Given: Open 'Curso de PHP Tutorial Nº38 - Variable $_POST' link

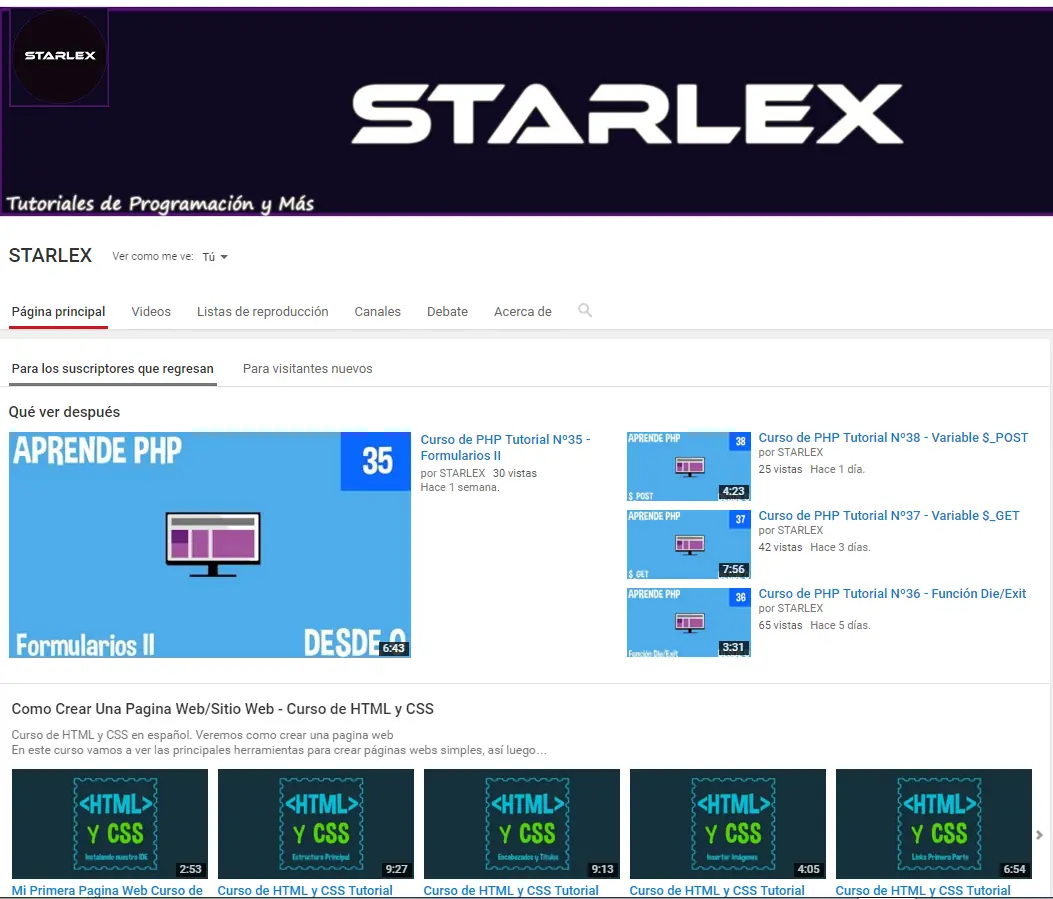Looking at the screenshot, I should tap(893, 438).
